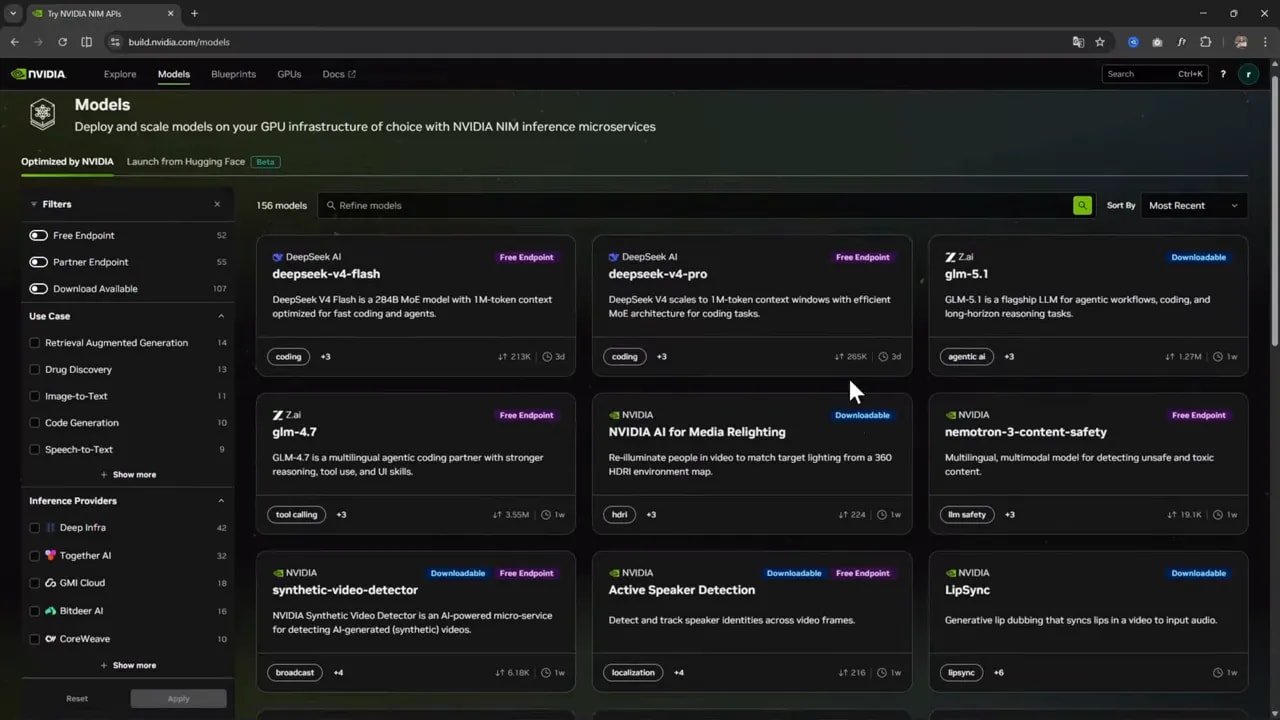1280x720 pixels.
Task: Show more Inference Providers options
Action: coord(128,665)
